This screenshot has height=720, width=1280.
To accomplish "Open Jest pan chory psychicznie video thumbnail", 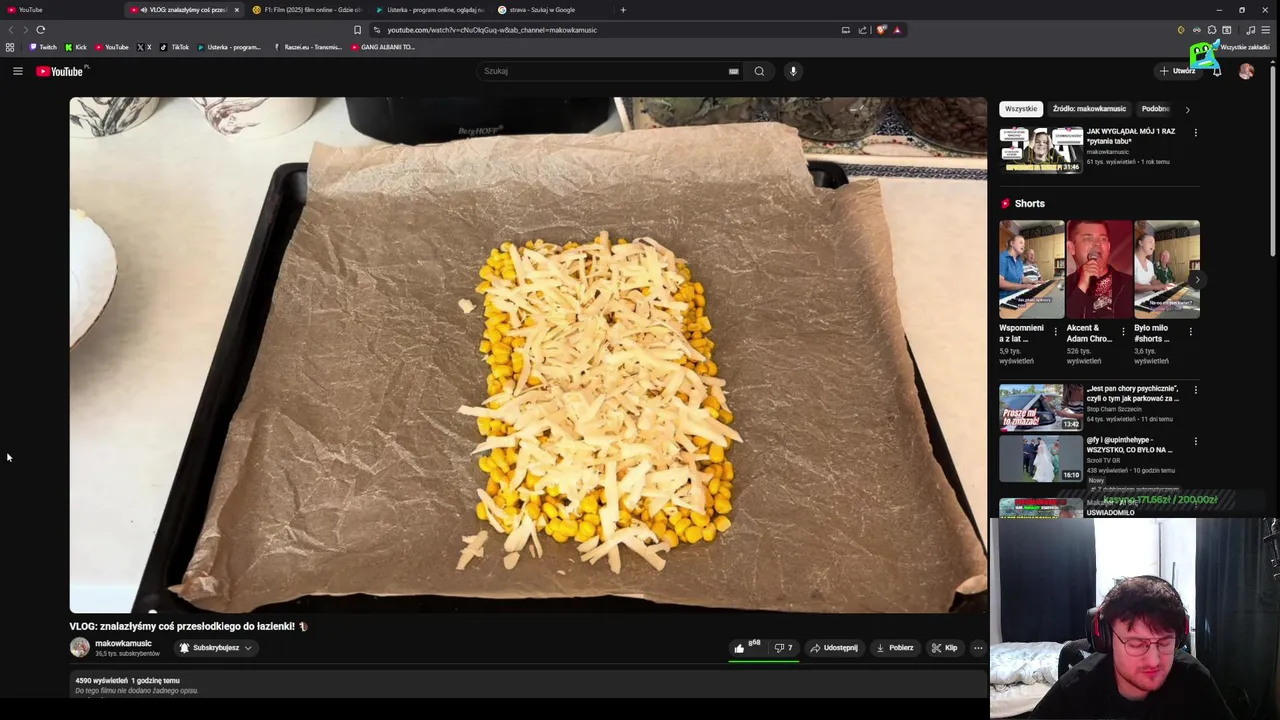I will (x=1040, y=407).
